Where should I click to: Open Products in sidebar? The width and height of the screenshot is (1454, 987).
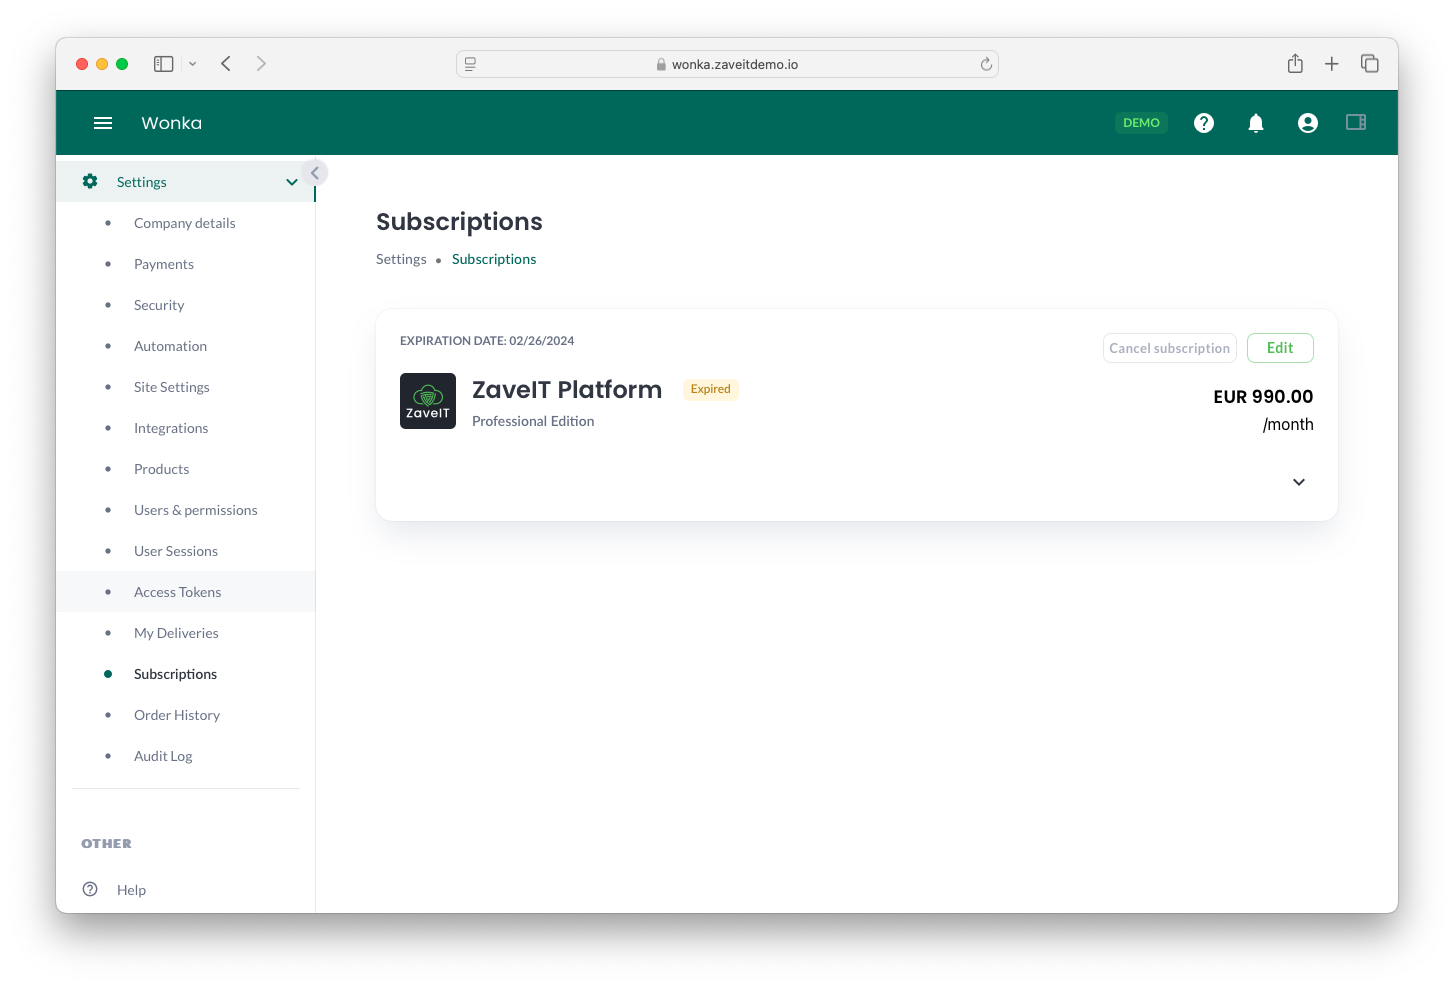[161, 469]
